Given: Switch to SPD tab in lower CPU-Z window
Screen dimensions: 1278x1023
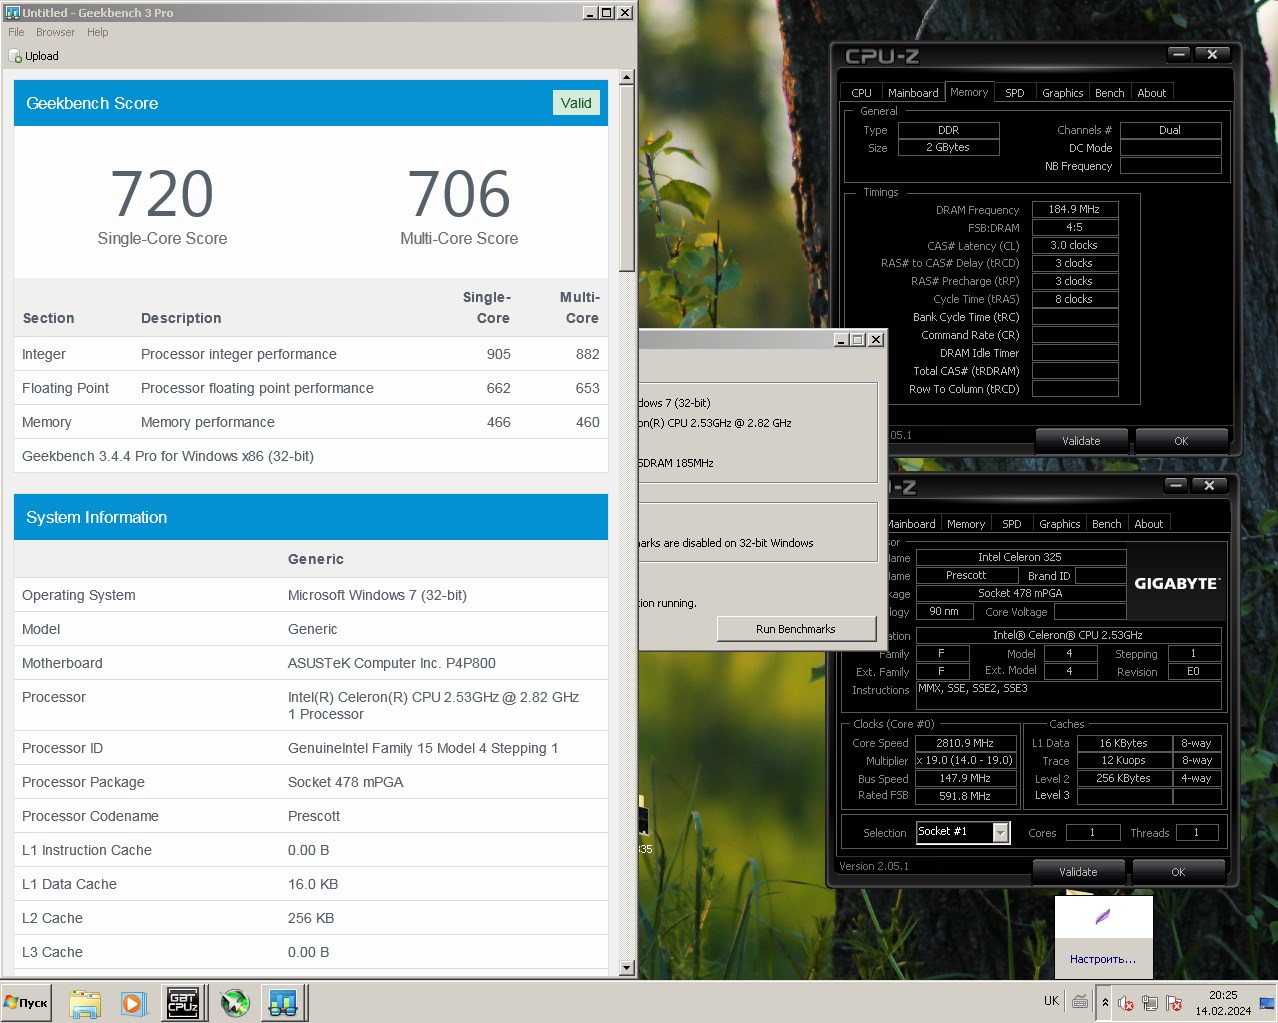Looking at the screenshot, I should (x=1012, y=524).
